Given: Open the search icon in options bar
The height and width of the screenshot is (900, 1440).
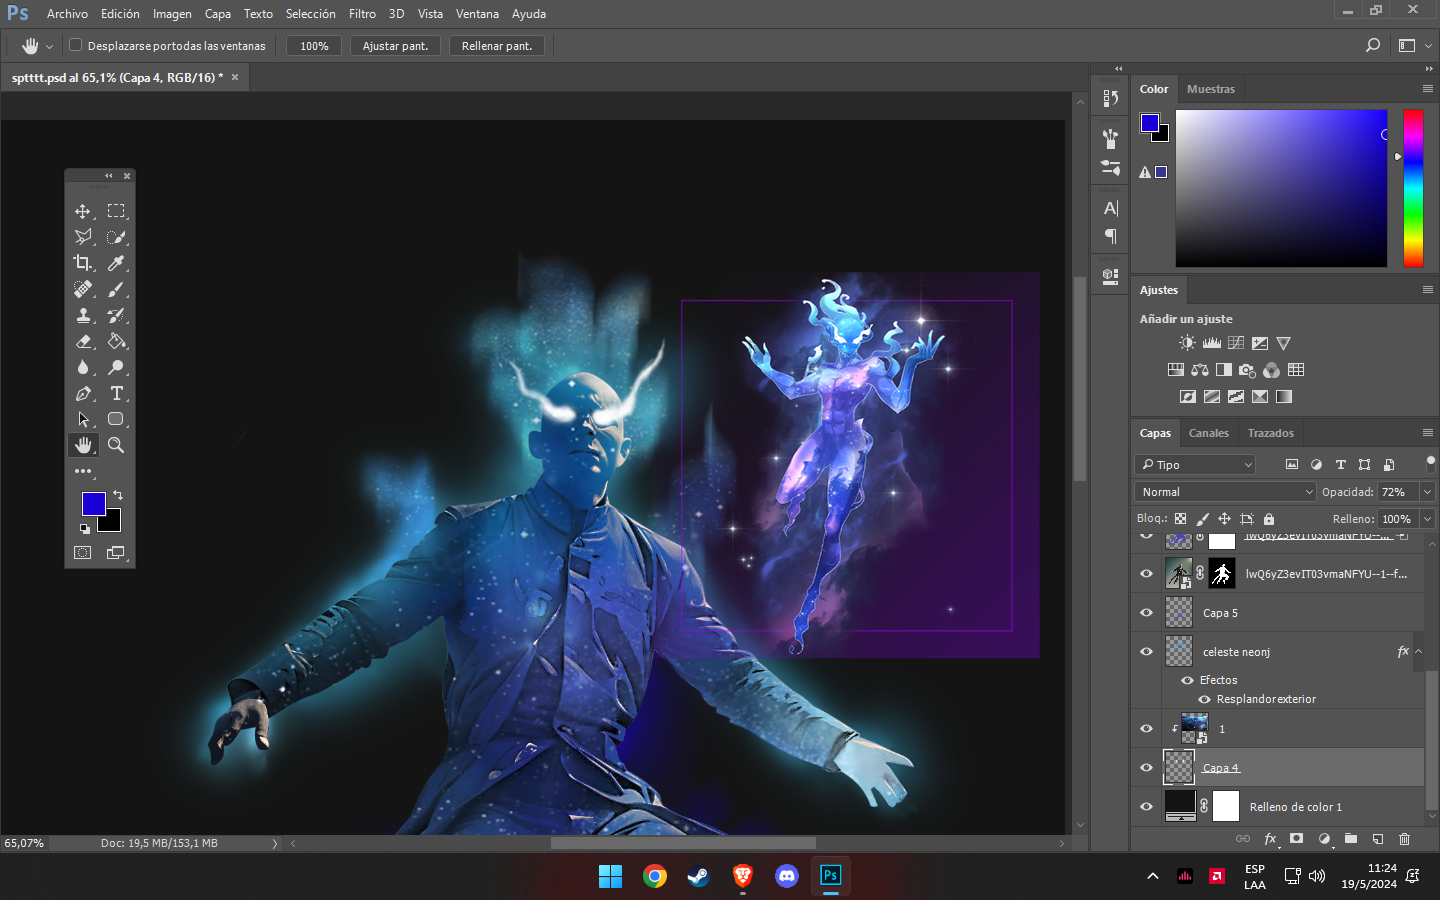Looking at the screenshot, I should pos(1373,45).
